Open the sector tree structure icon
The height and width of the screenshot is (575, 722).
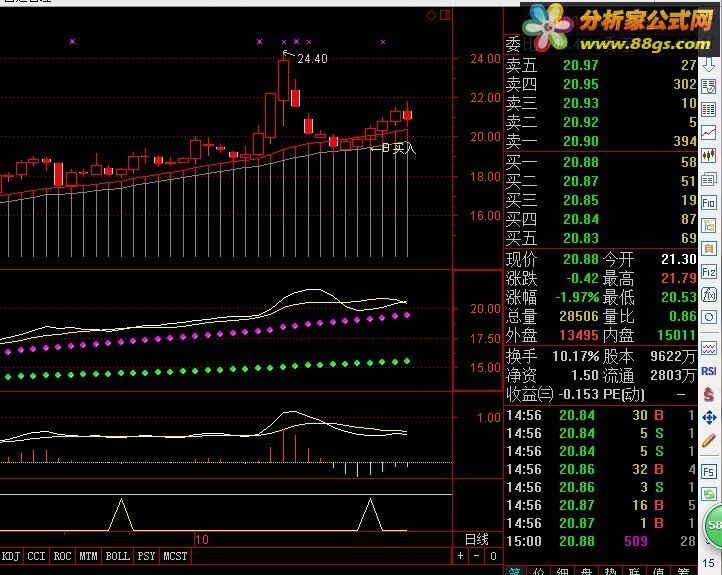pyautogui.click(x=709, y=226)
